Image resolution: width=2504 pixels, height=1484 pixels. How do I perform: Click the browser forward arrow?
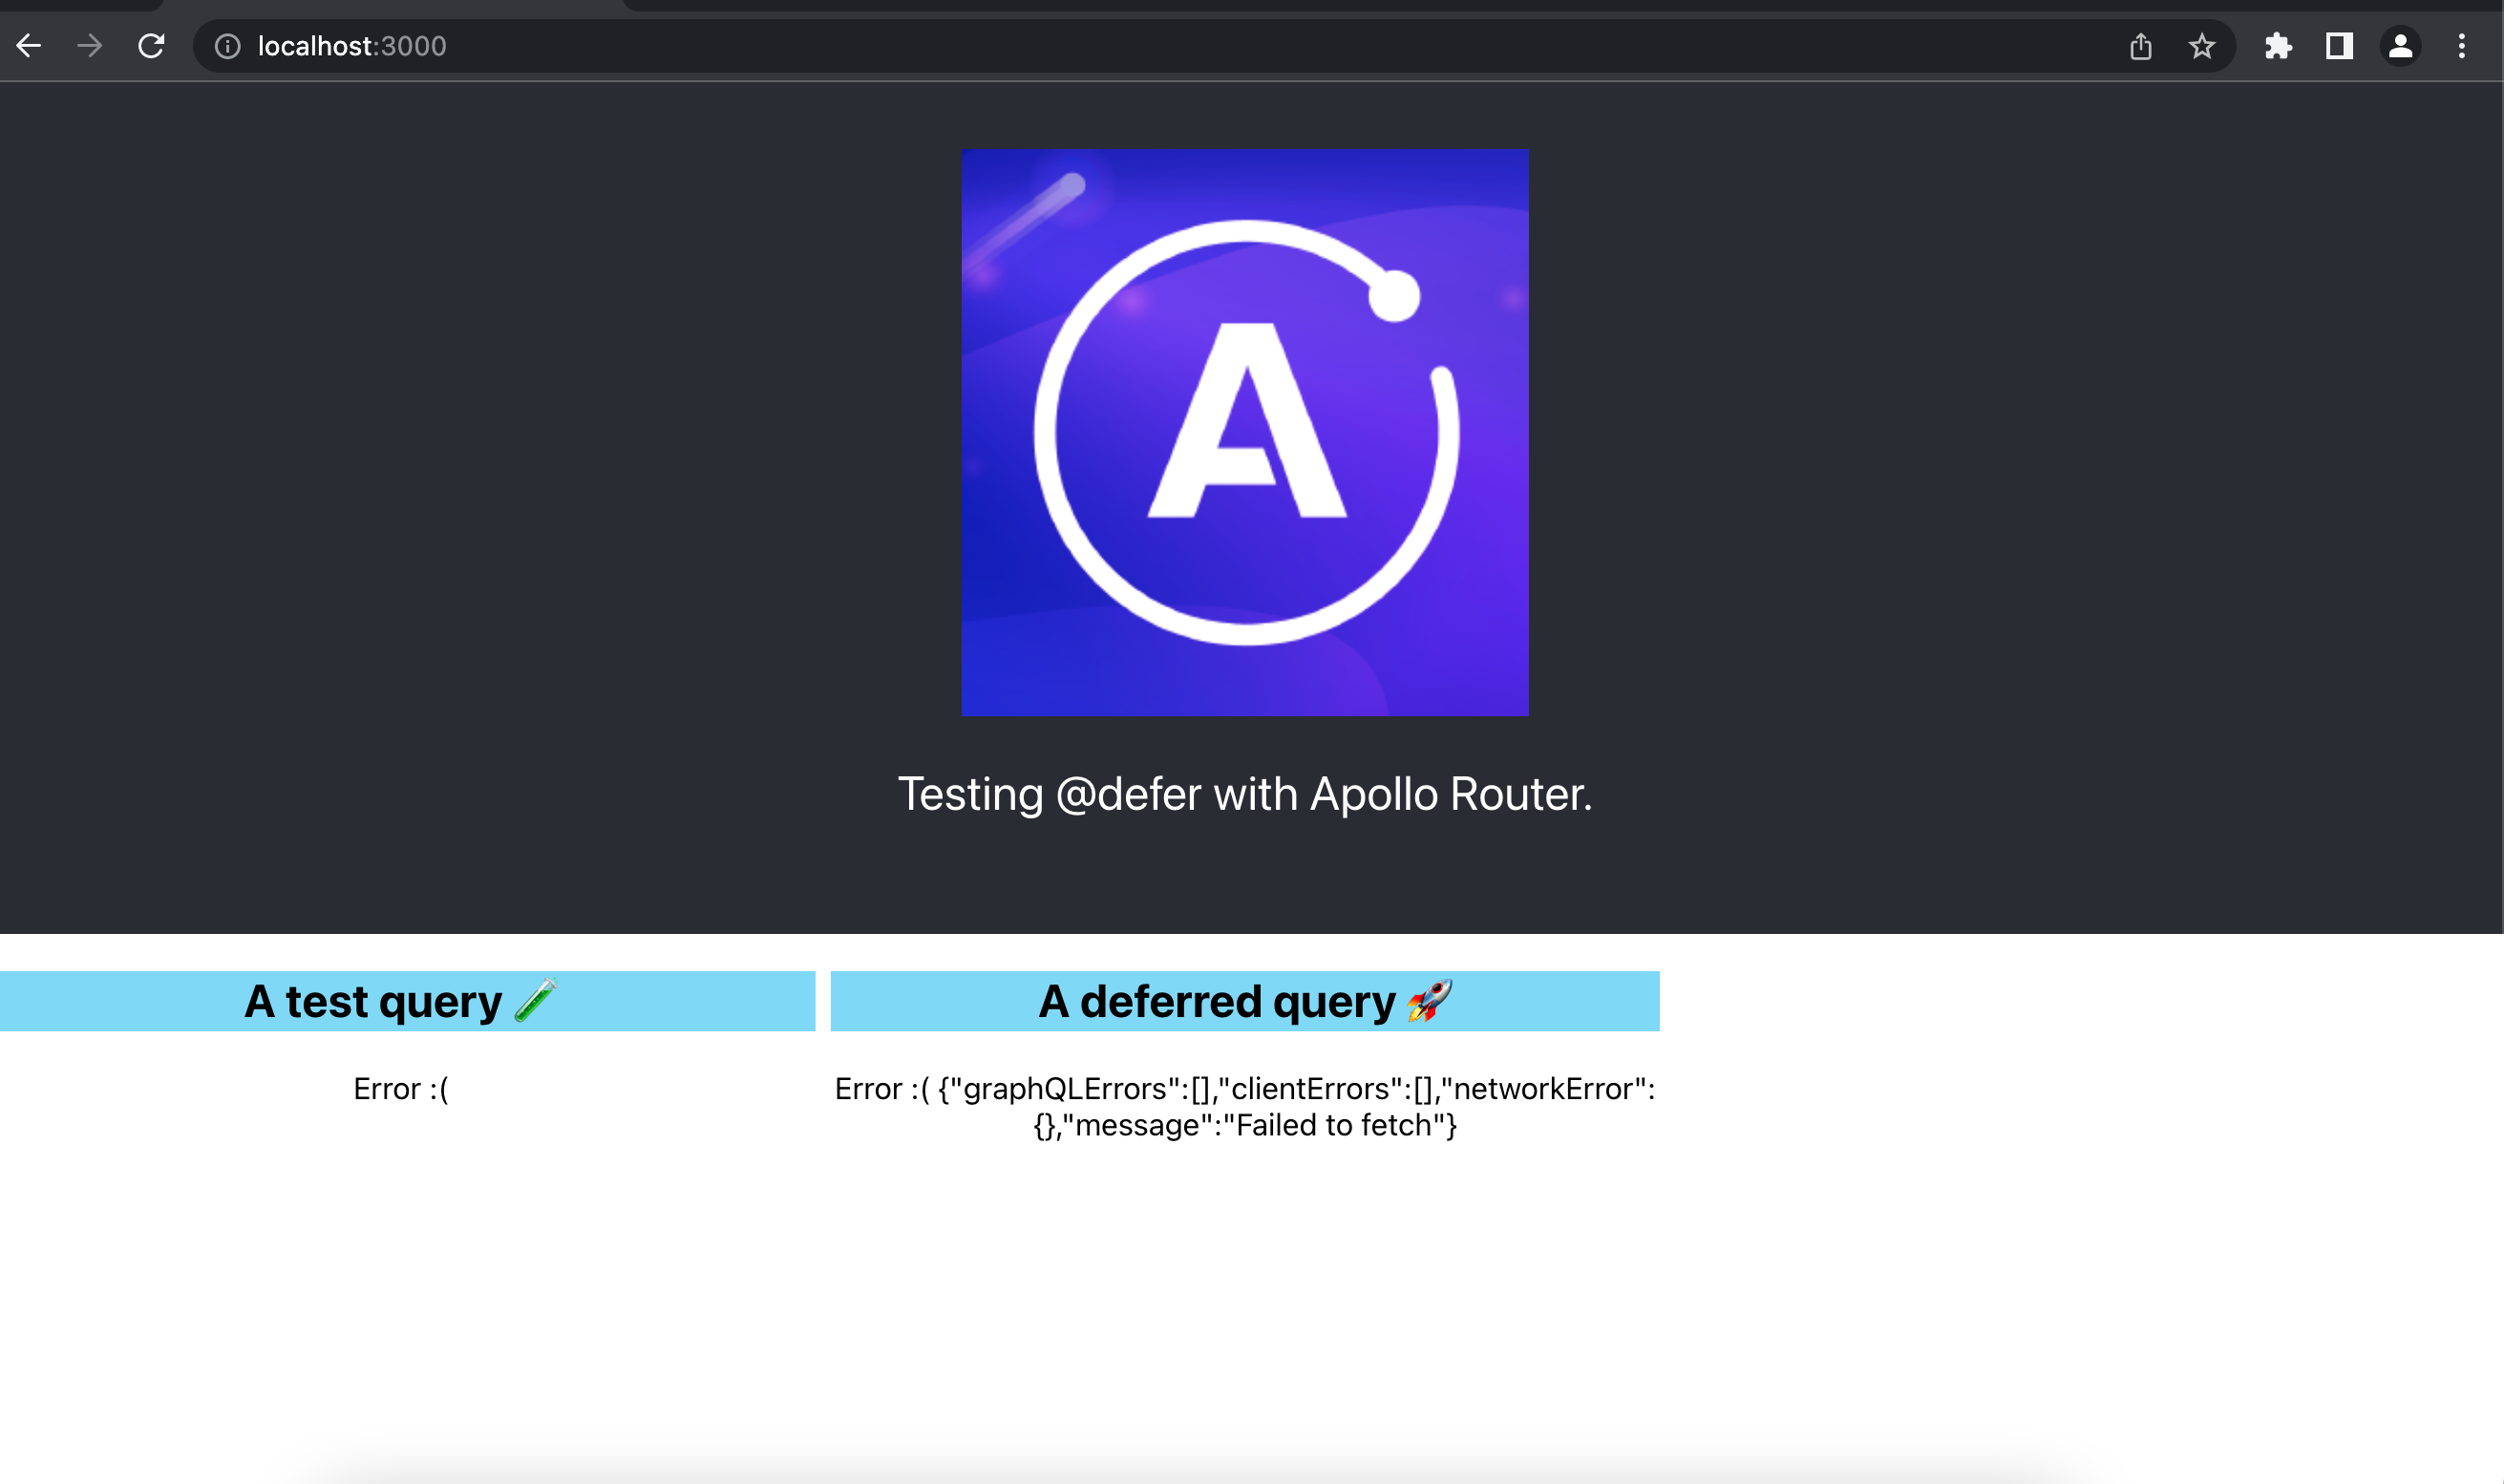[90, 46]
